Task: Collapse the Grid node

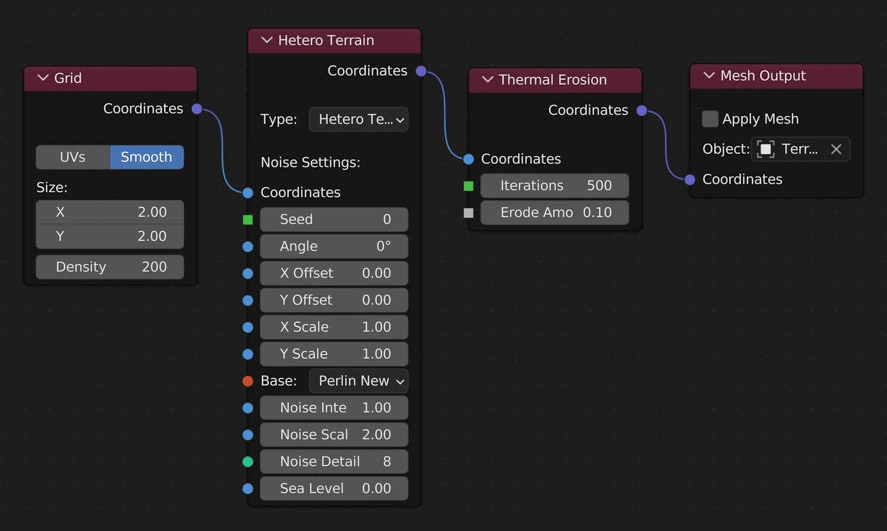Action: (x=43, y=78)
